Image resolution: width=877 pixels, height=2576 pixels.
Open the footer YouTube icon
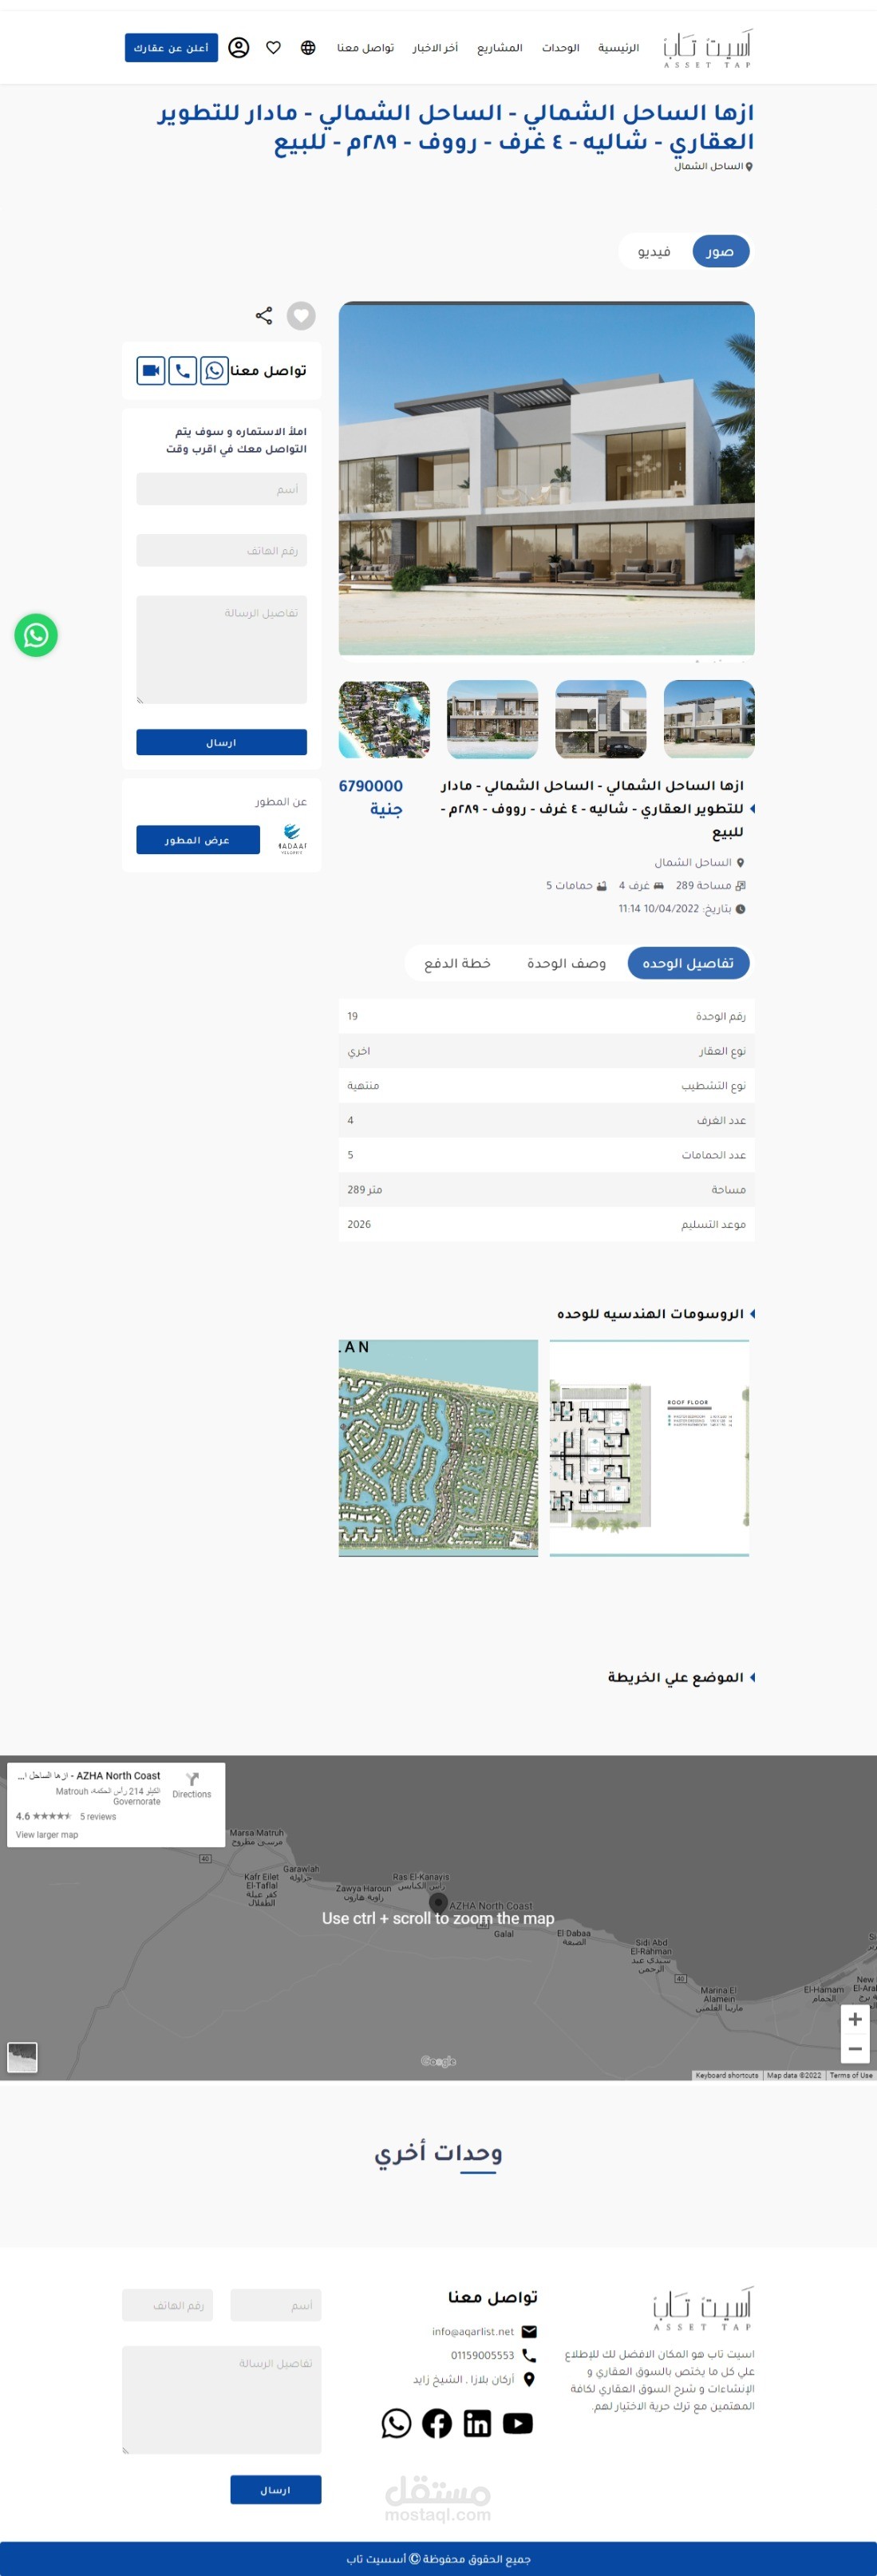click(x=517, y=2422)
